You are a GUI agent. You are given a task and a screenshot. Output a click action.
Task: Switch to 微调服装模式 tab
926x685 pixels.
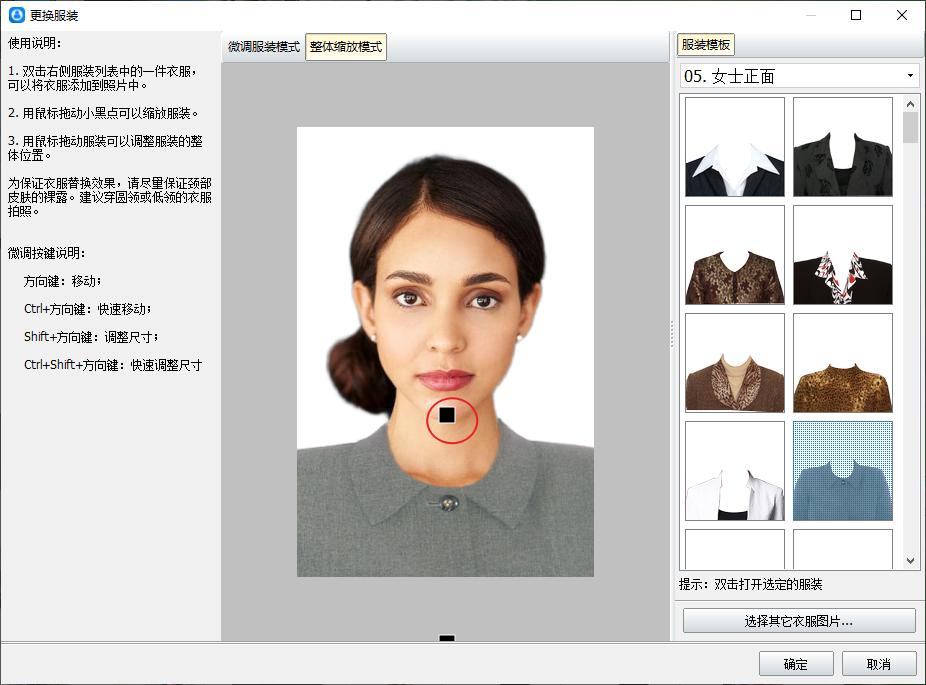point(264,47)
